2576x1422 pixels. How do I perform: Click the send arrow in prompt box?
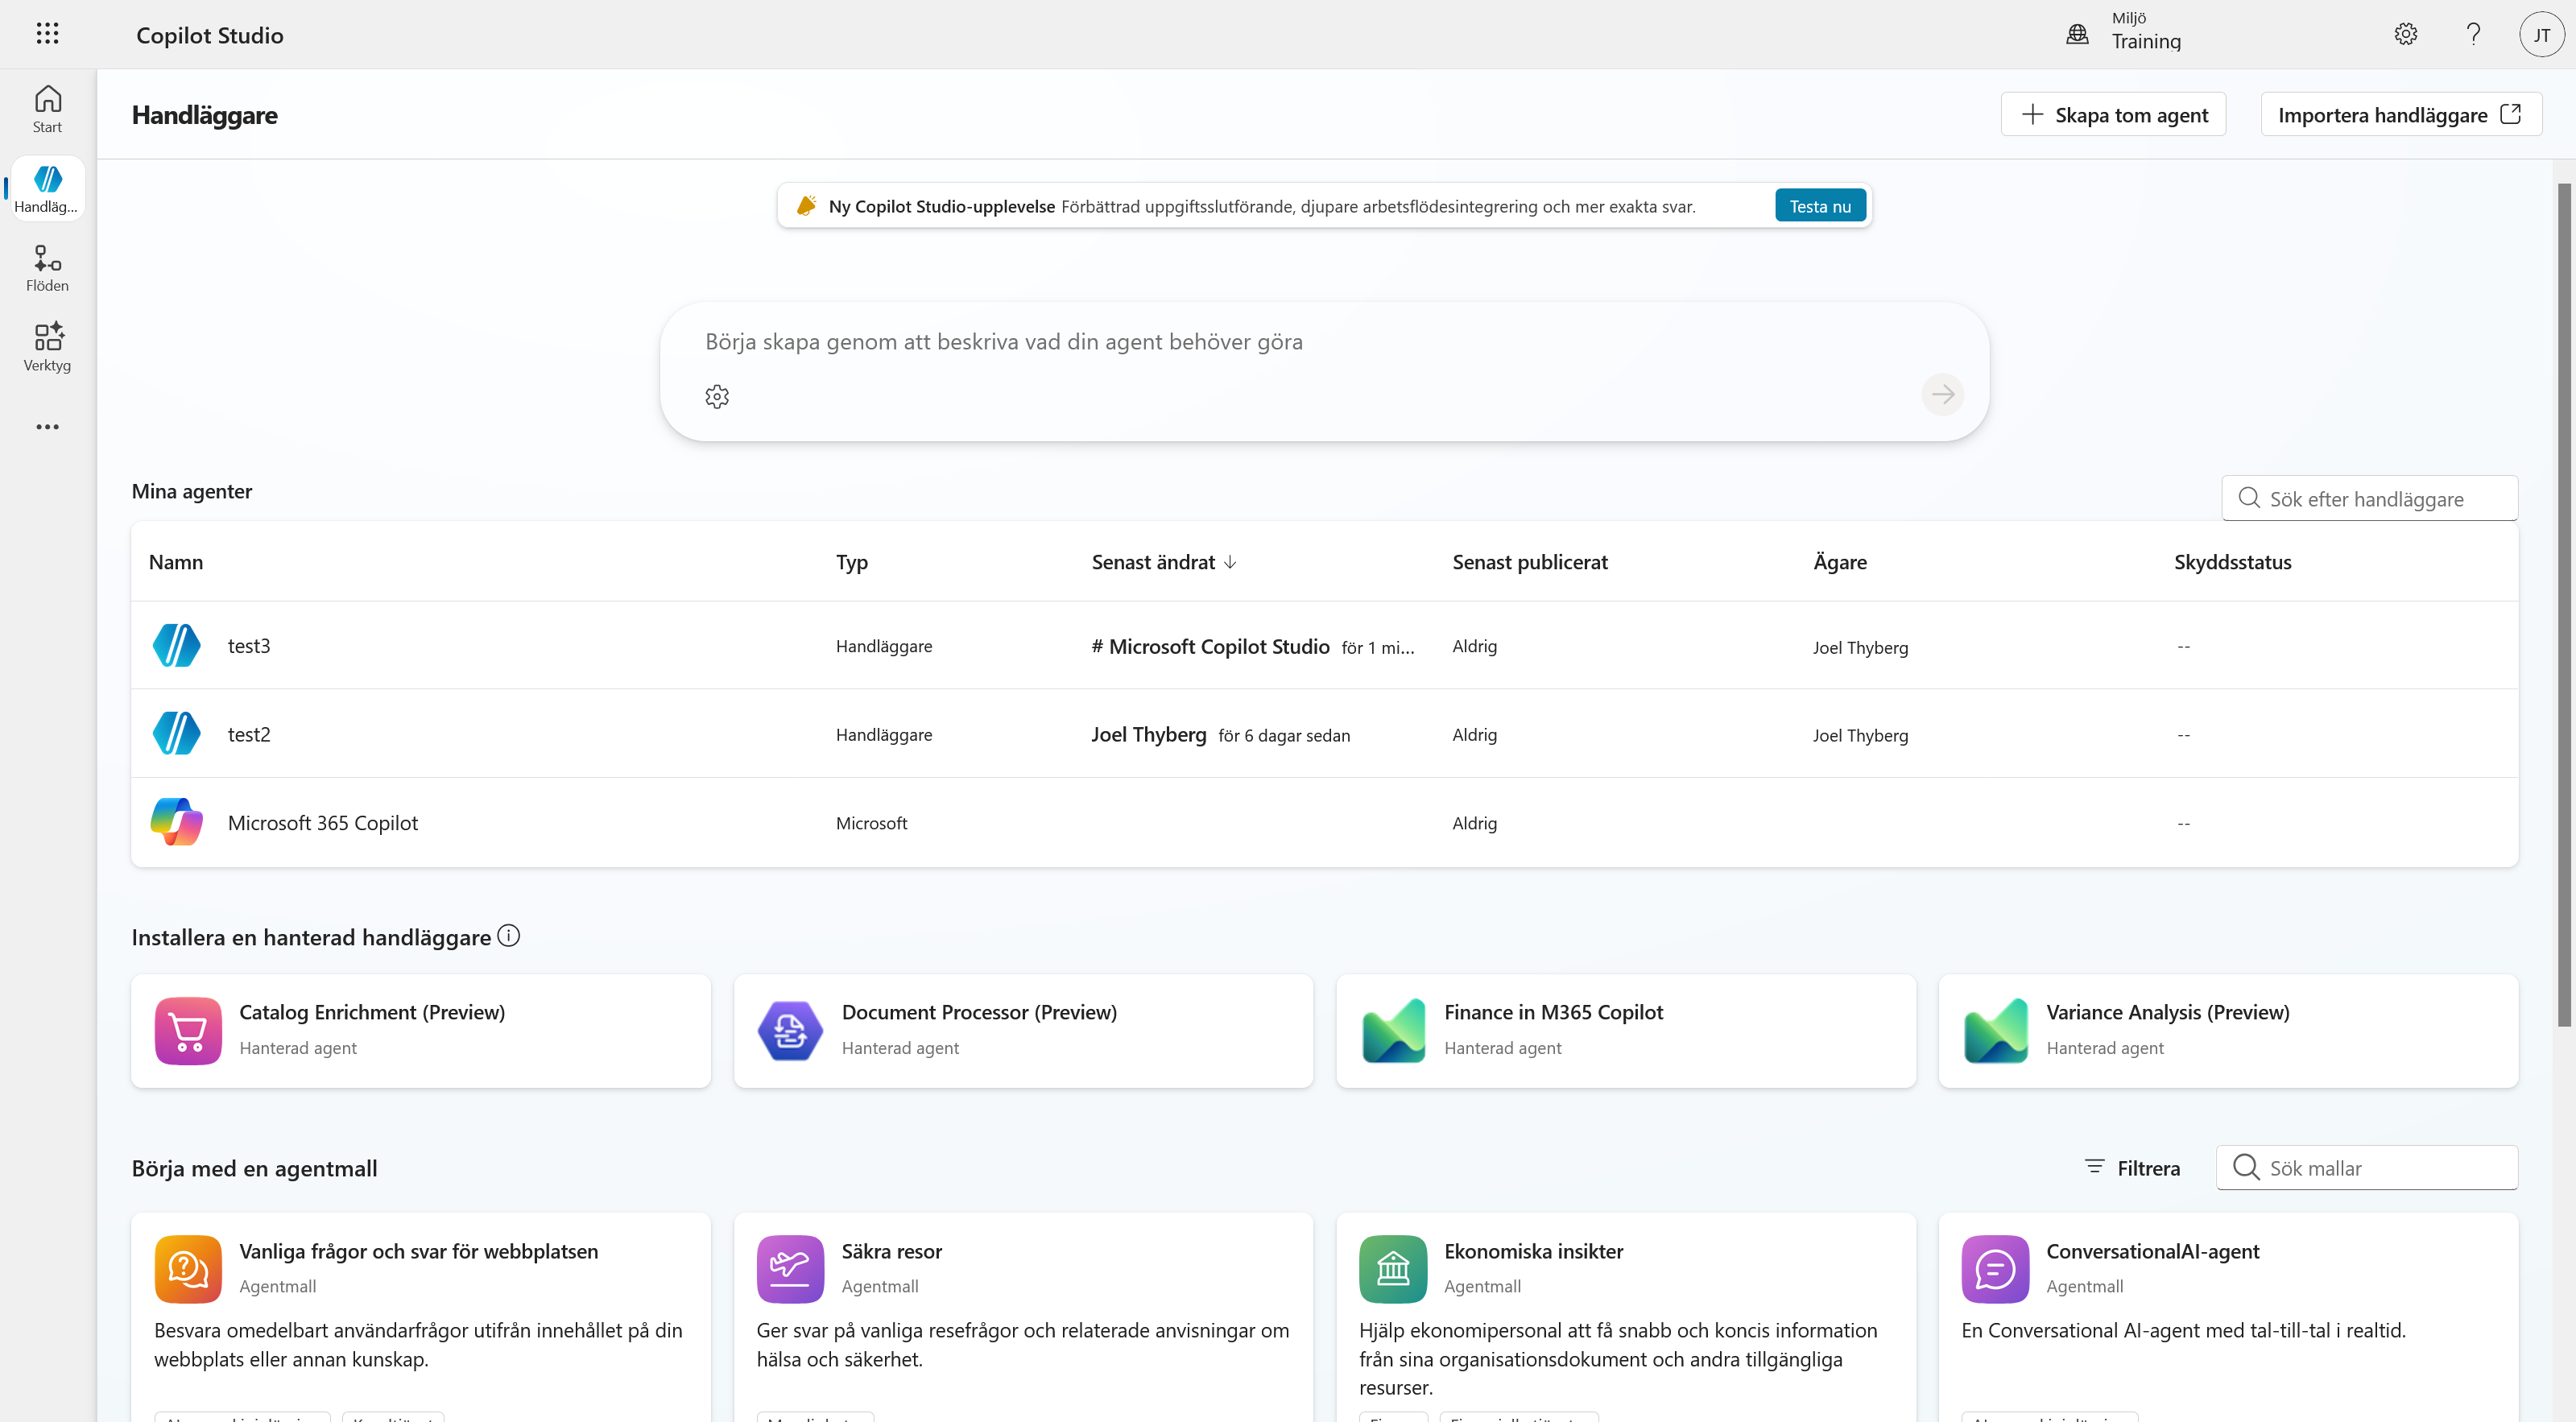point(1942,395)
